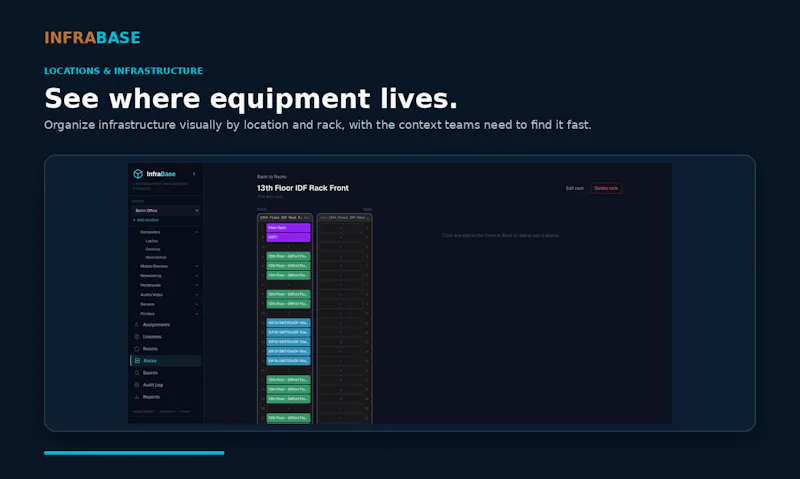Select the purple CAT7 rack device
Image resolution: width=800 pixels, height=479 pixels.
click(288, 237)
